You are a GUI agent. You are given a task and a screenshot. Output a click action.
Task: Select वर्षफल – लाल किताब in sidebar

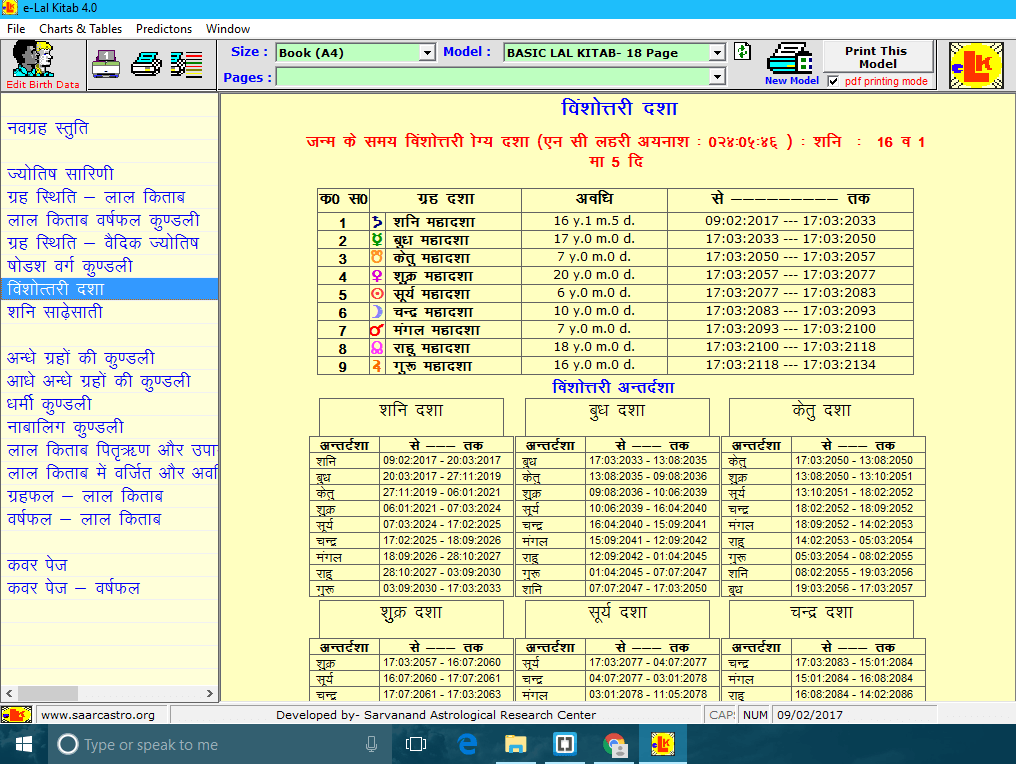click(x=84, y=519)
